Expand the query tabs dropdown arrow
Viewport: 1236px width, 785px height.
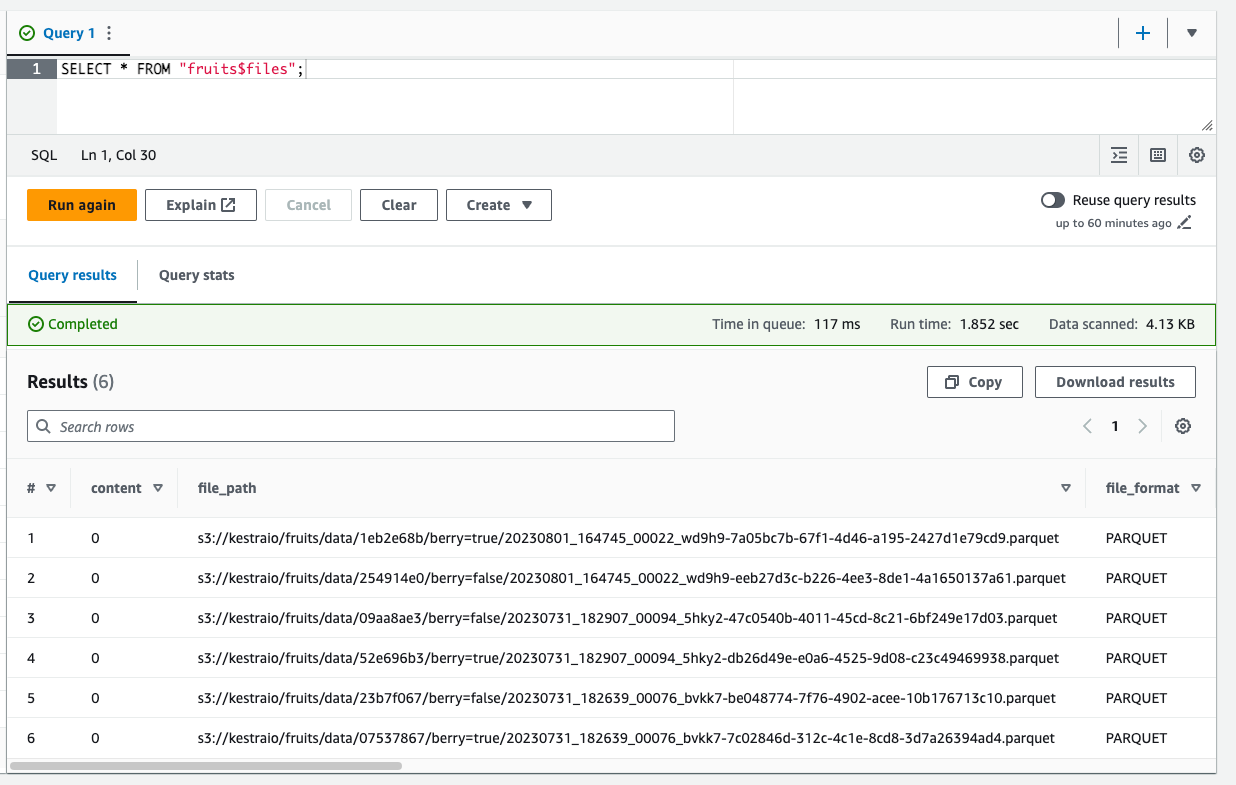[1192, 33]
